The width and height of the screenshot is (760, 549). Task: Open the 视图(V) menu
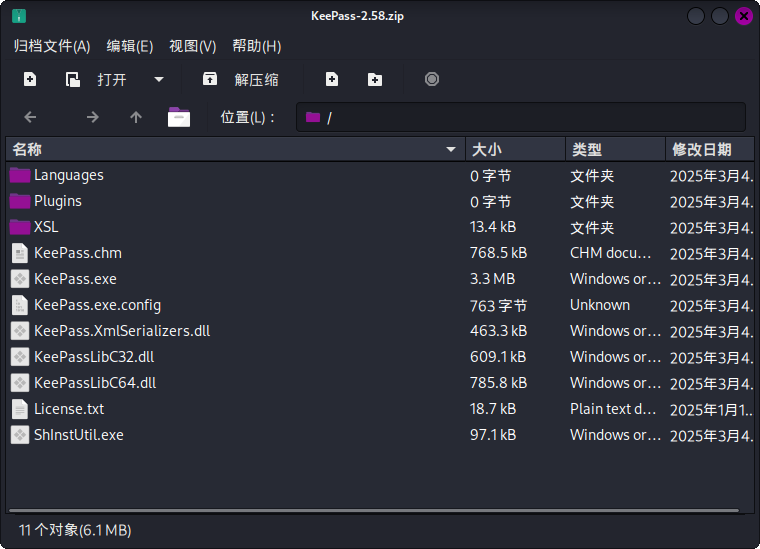192,46
